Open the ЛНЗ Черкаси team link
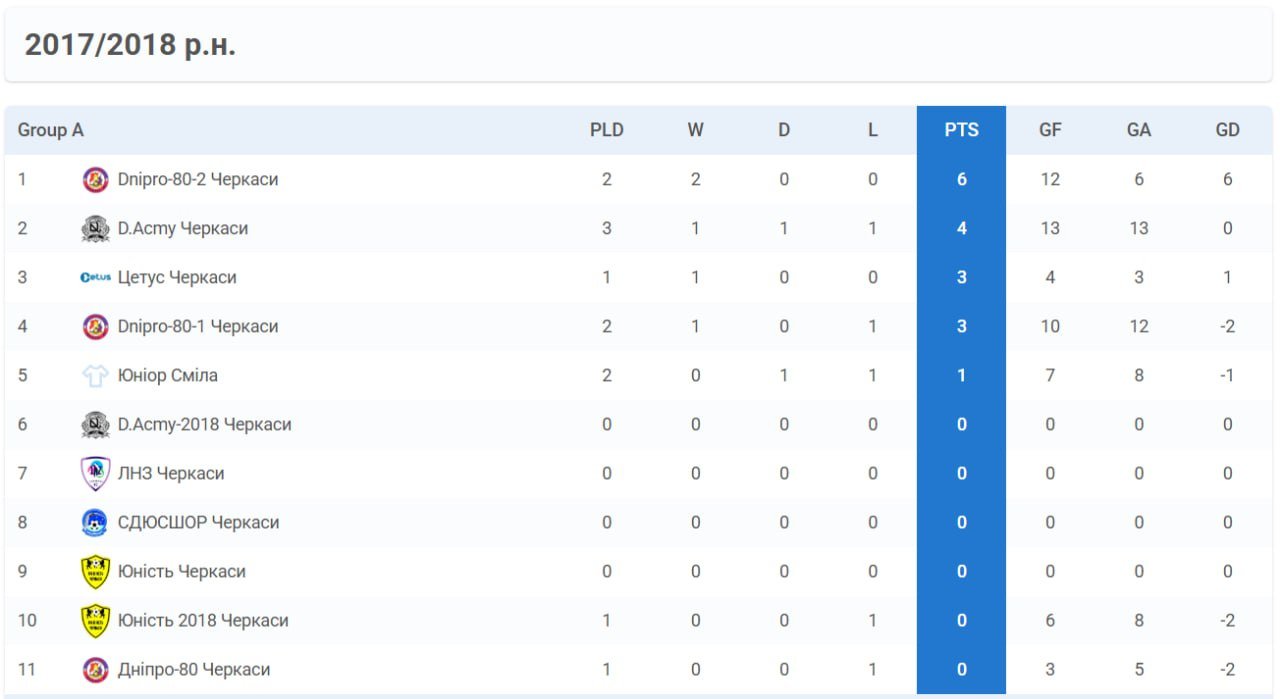Screen dimensions: 1280x699 171,474
